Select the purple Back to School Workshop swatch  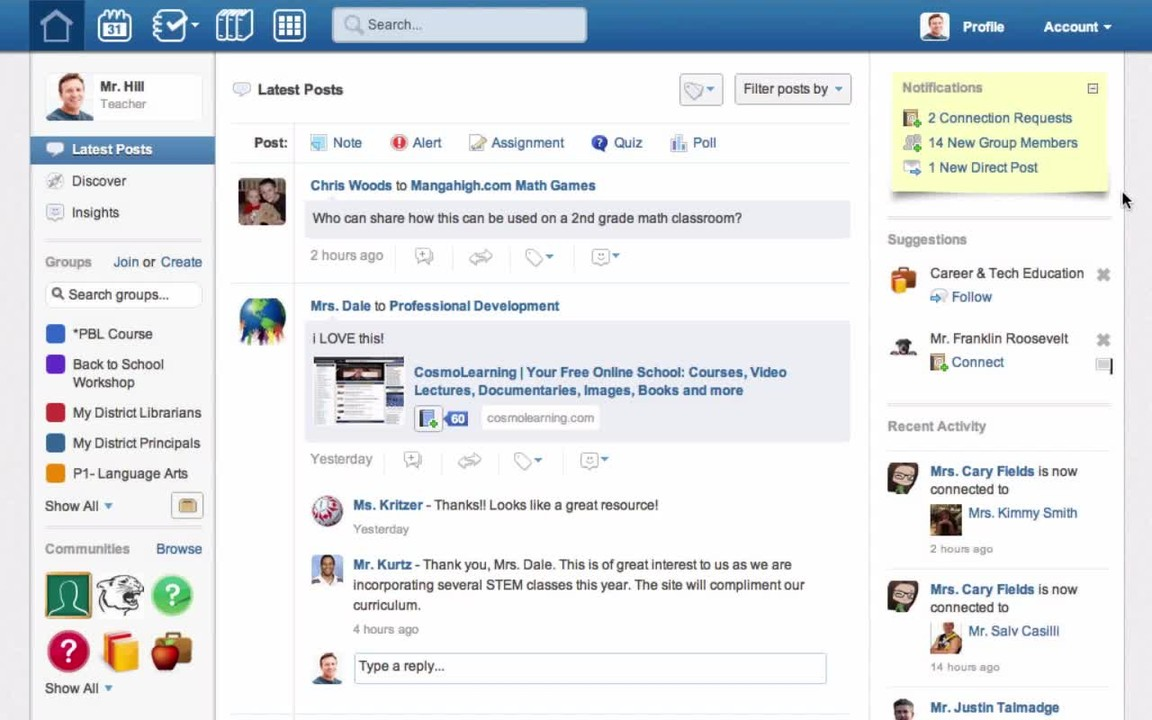coord(55,364)
